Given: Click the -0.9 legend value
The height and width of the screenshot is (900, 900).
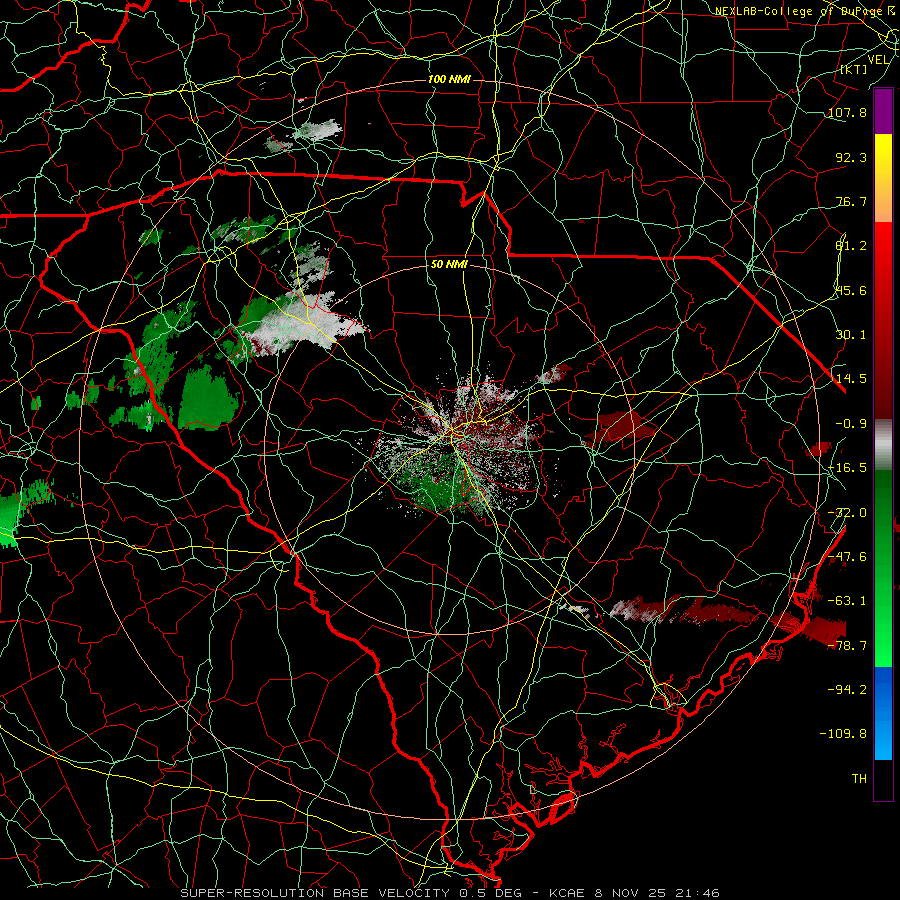Looking at the screenshot, I should coord(851,424).
